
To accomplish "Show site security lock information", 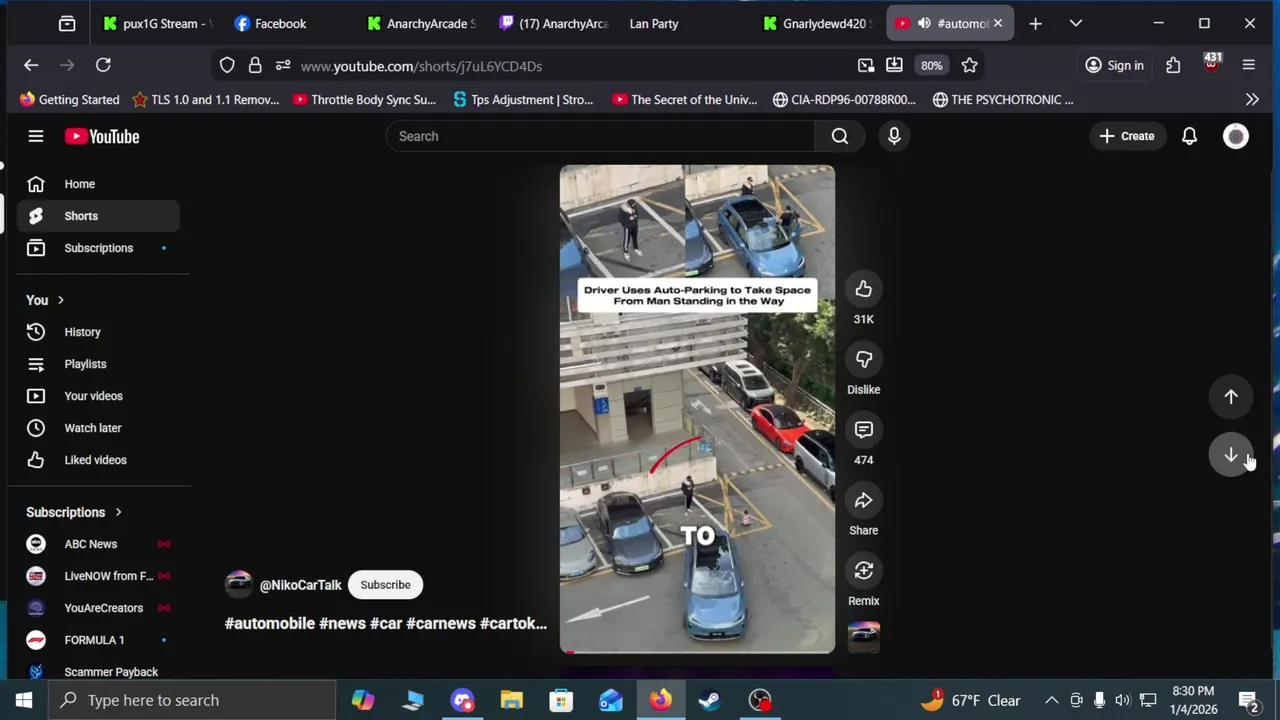I will (255, 65).
